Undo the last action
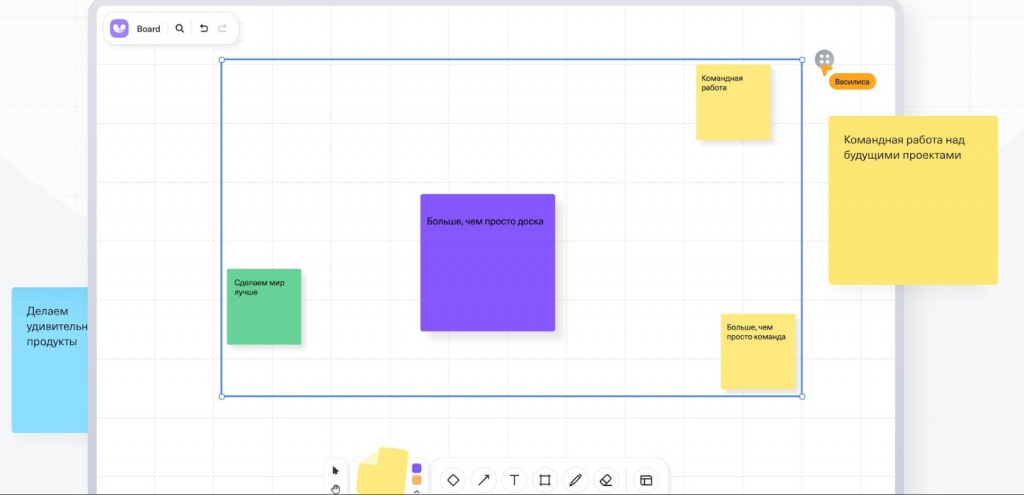The image size is (1024, 495). tap(204, 29)
